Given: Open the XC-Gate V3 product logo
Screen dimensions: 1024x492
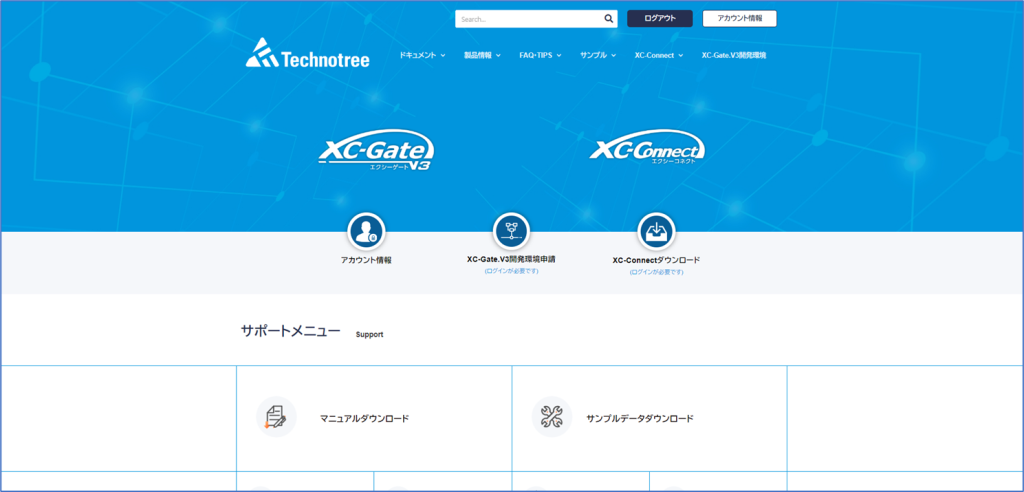Looking at the screenshot, I should click(x=376, y=152).
